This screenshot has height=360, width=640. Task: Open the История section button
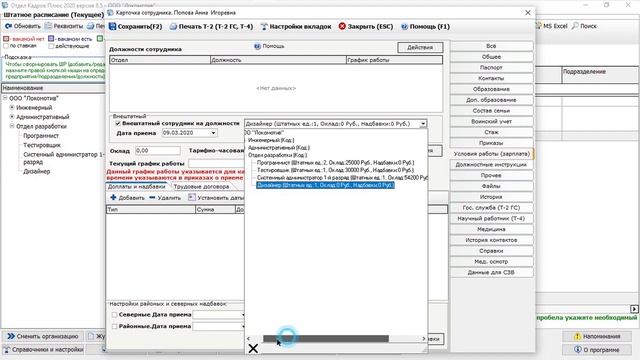491,197
